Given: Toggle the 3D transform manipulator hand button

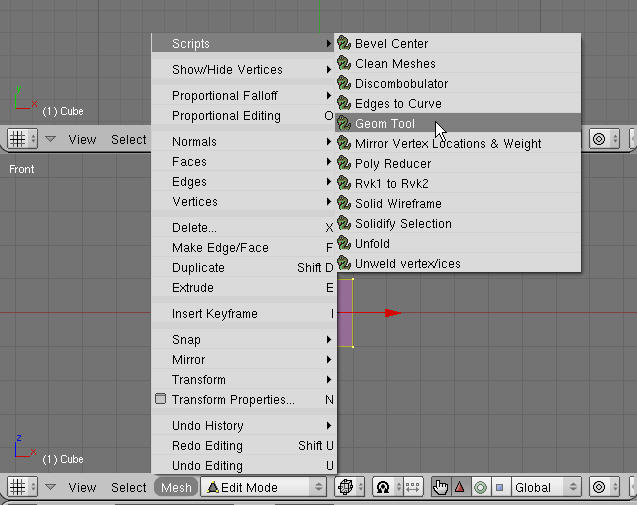Looking at the screenshot, I should 440,487.
